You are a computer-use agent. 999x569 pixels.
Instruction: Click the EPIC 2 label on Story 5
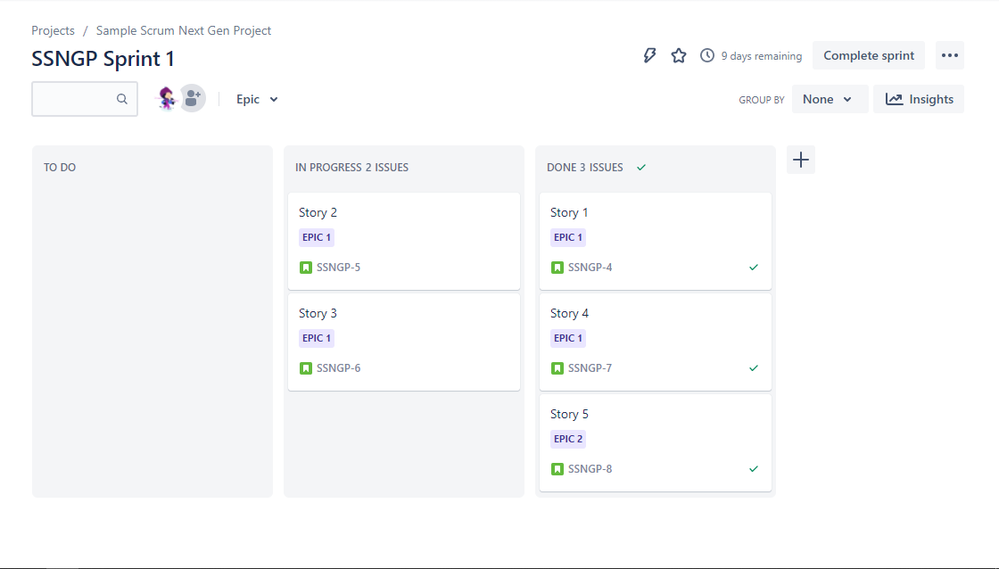(x=568, y=439)
